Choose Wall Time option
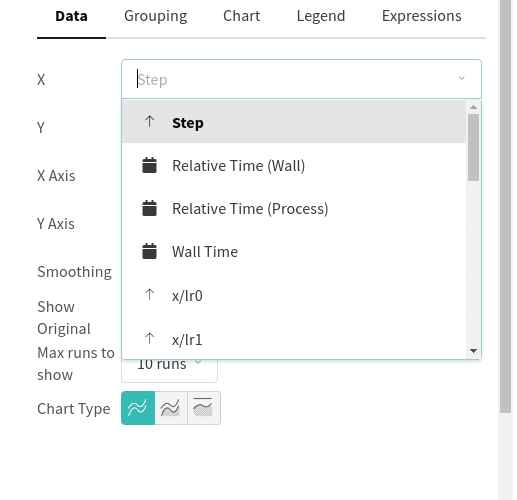Screen dimensions: 517x500 (294, 251)
